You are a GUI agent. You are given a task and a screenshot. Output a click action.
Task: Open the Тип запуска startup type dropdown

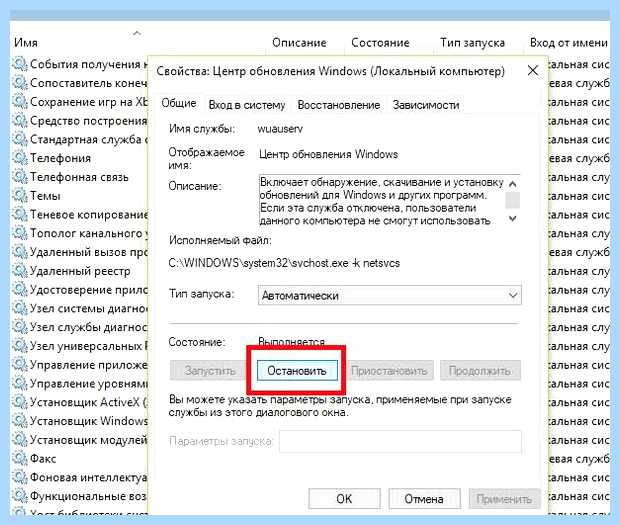point(389,295)
